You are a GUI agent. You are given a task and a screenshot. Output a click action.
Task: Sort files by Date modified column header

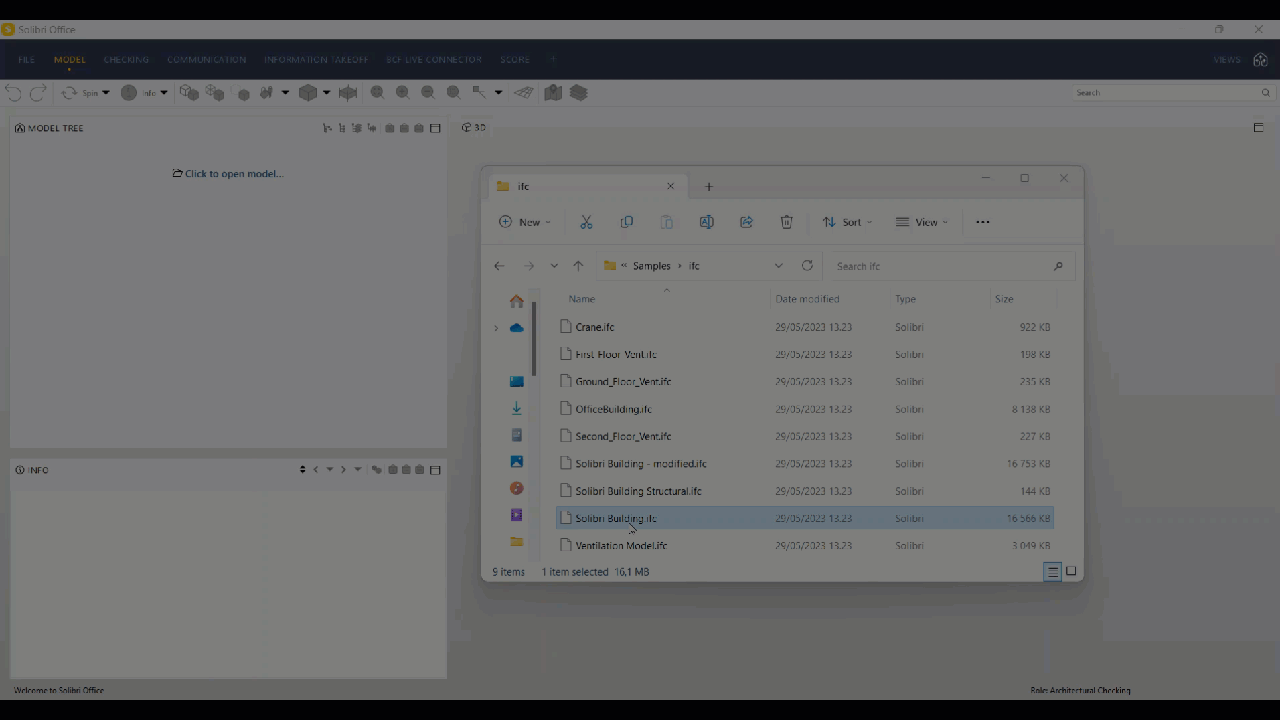click(807, 299)
